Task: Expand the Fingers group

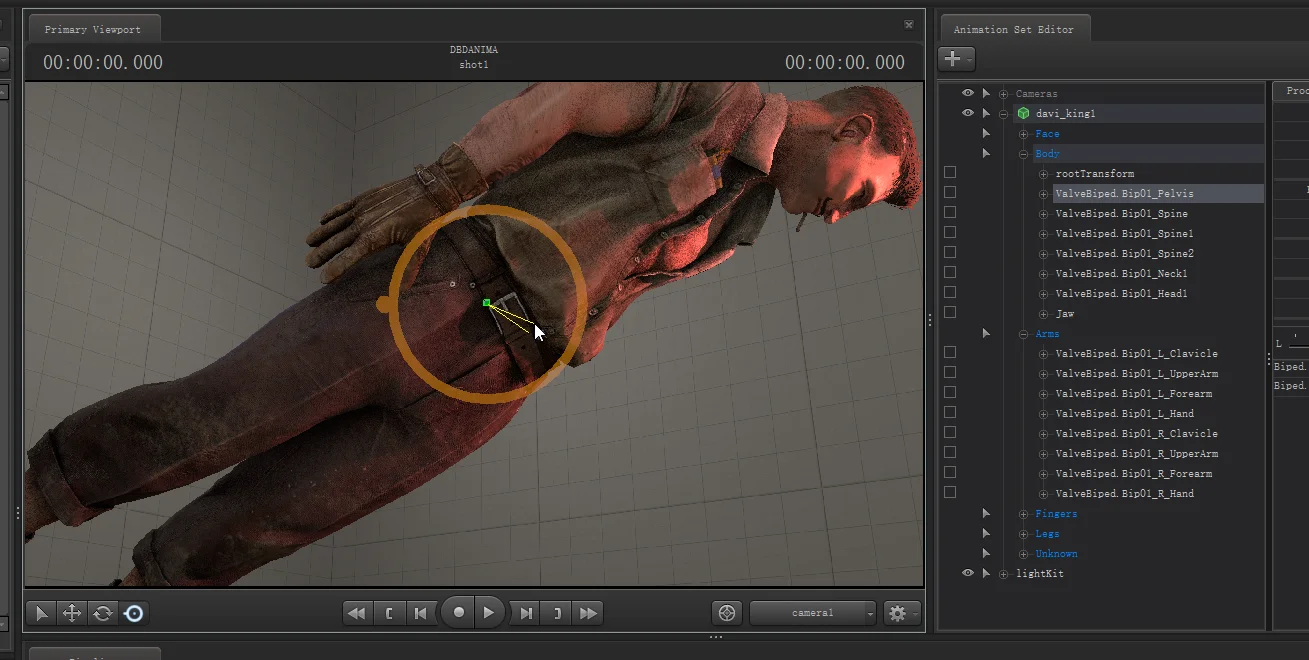Action: click(1023, 514)
